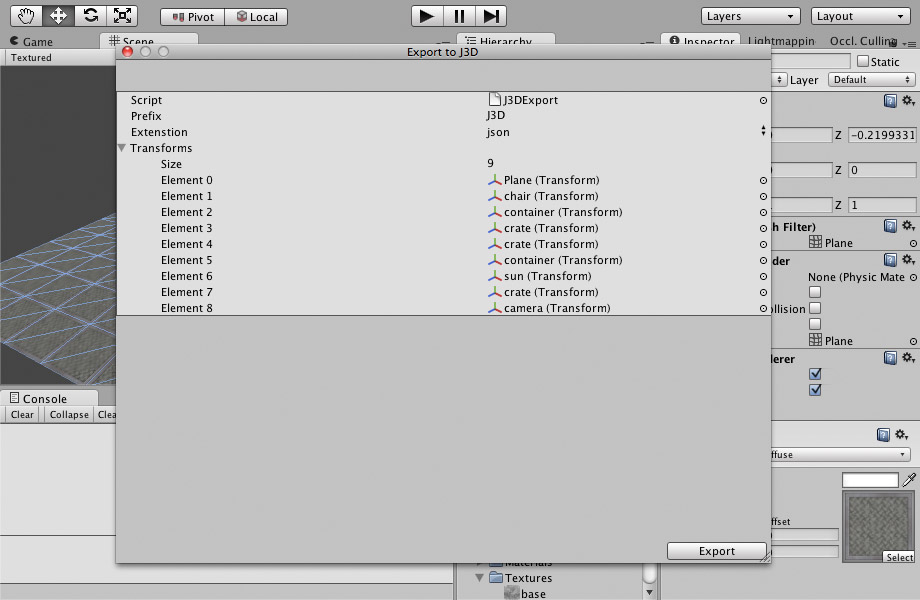Switch to the Scene tab
The width and height of the screenshot is (920, 600).
tap(140, 41)
